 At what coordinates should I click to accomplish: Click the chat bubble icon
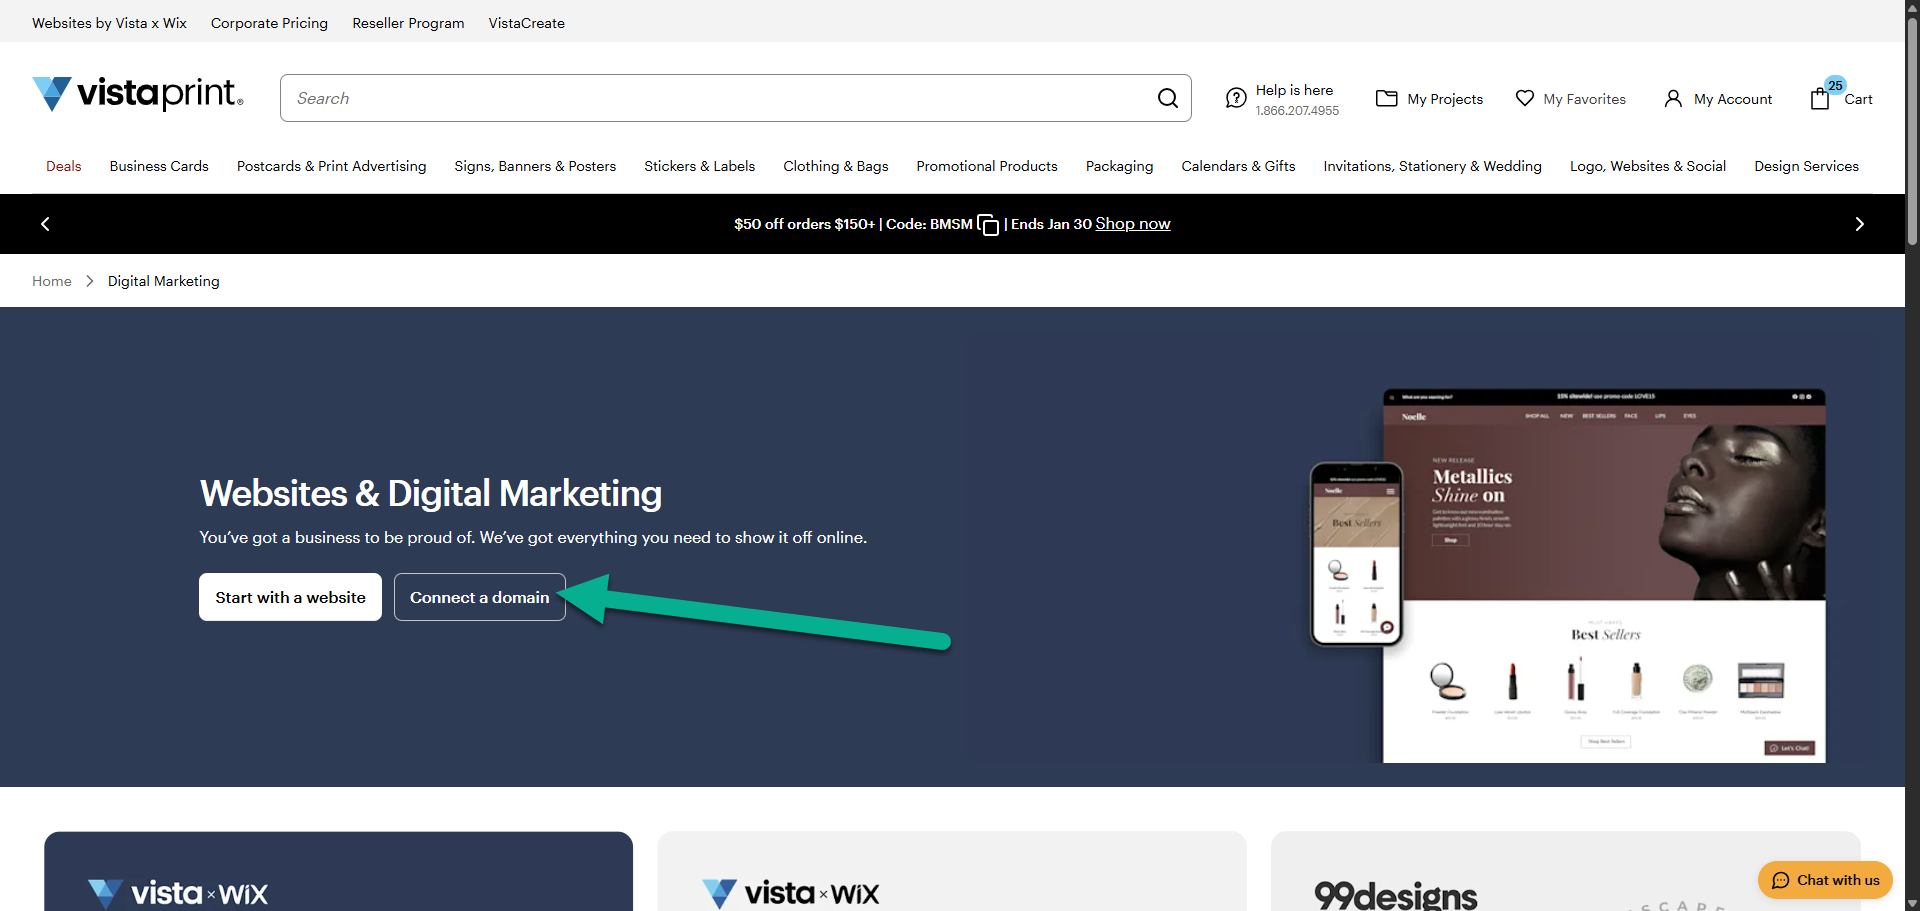(x=1780, y=880)
